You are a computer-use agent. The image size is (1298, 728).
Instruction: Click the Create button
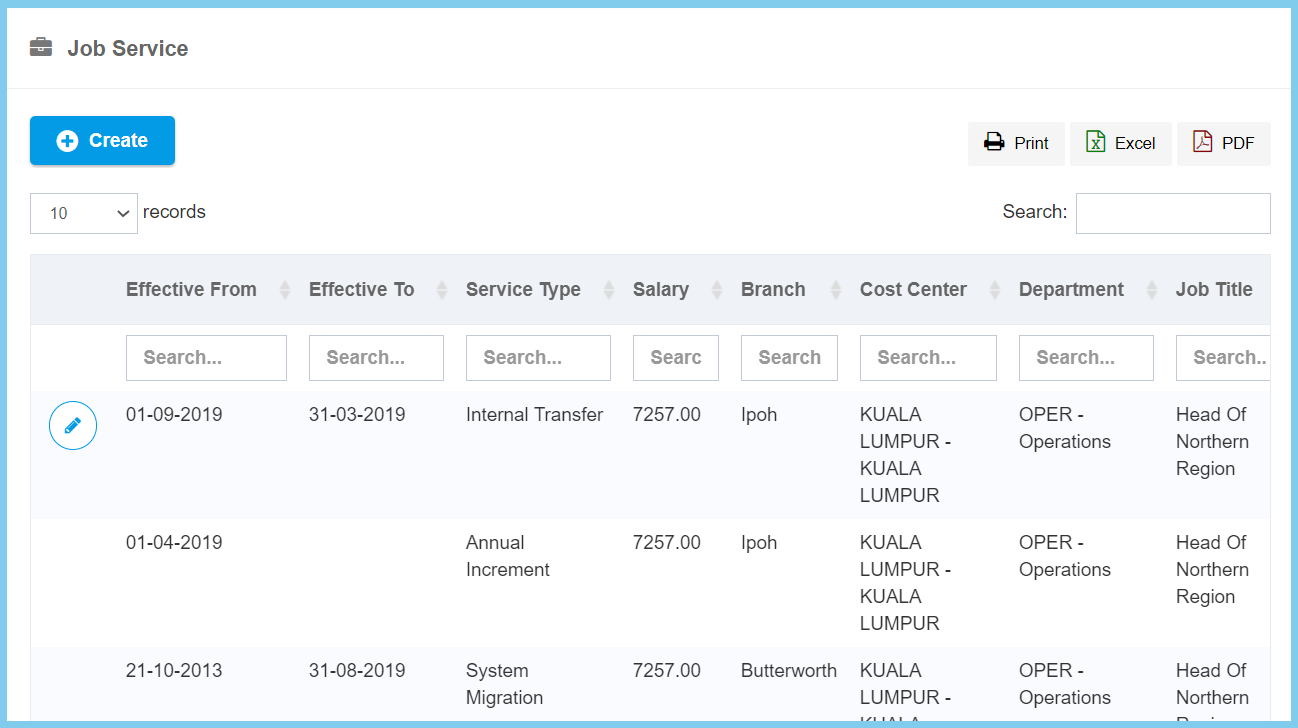coord(102,141)
